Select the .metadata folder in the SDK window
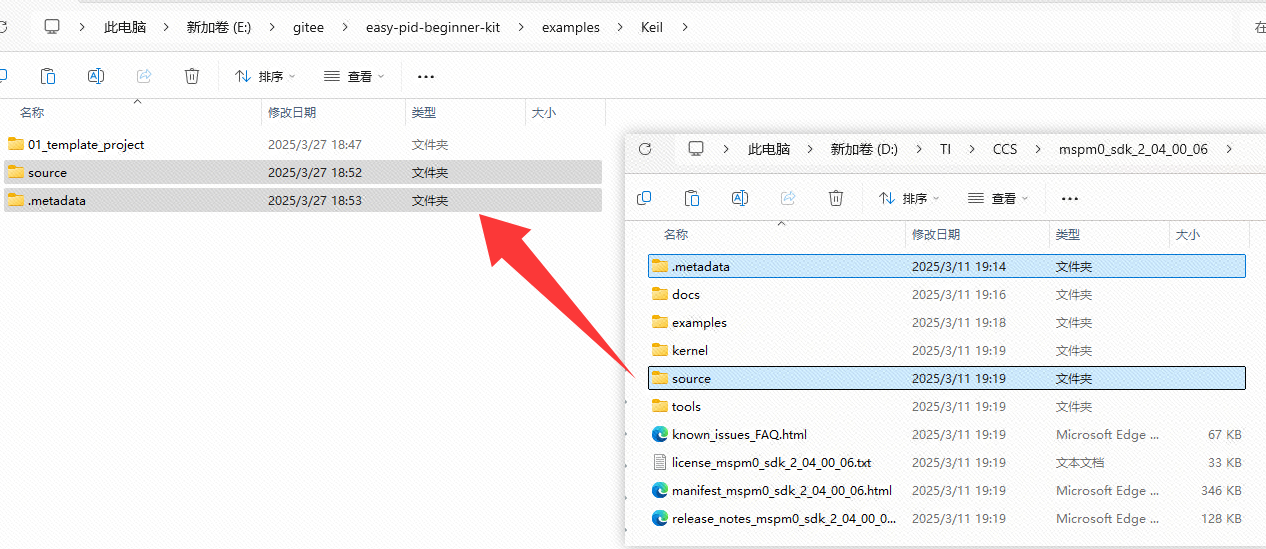This screenshot has height=549, width=1266. coord(947,267)
